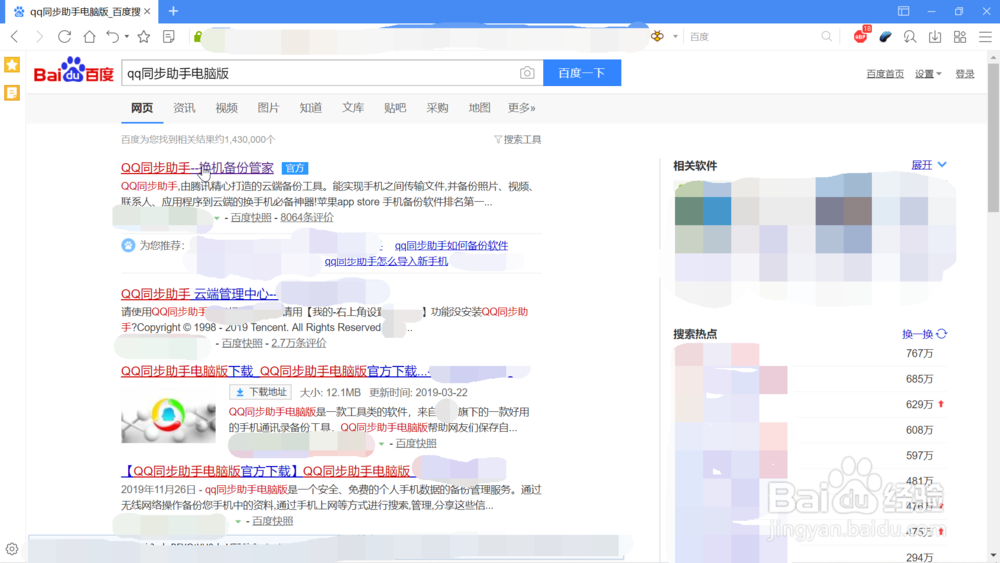This screenshot has width=1000, height=563.
Task: Click the undo closed tab icon
Action: coord(112,36)
